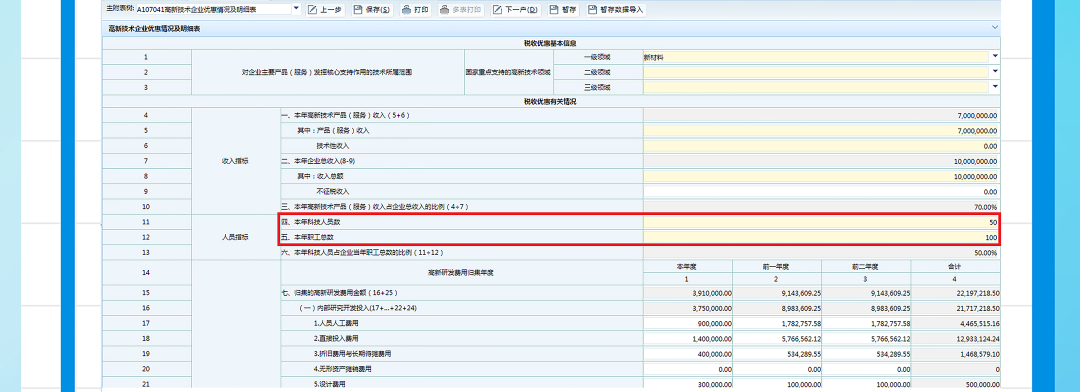The height and width of the screenshot is (392, 1080).
Task: Click the 一、本年高新技术产品(服务)收入 label
Action: point(345,116)
